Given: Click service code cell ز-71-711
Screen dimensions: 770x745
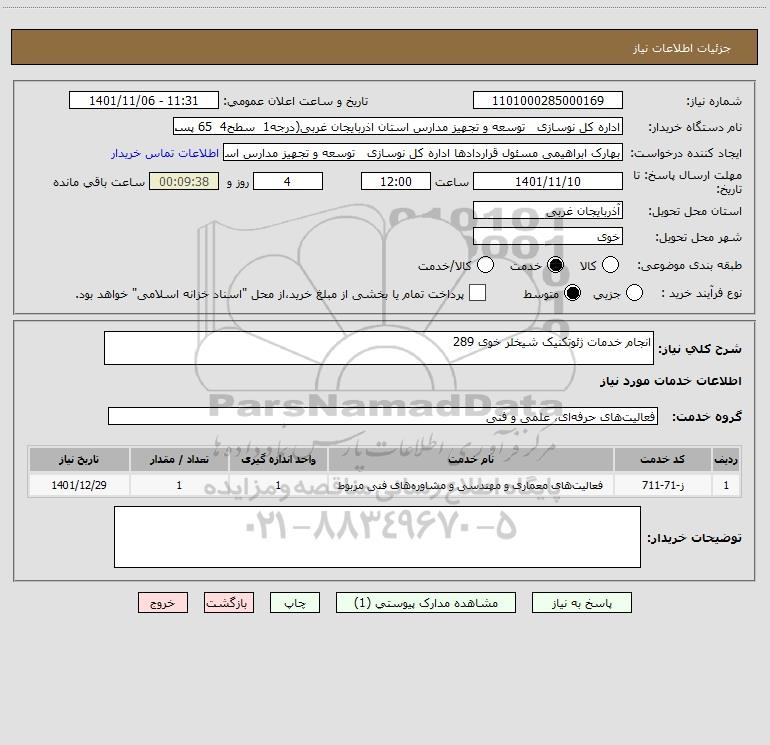Looking at the screenshot, I should coord(662,485).
